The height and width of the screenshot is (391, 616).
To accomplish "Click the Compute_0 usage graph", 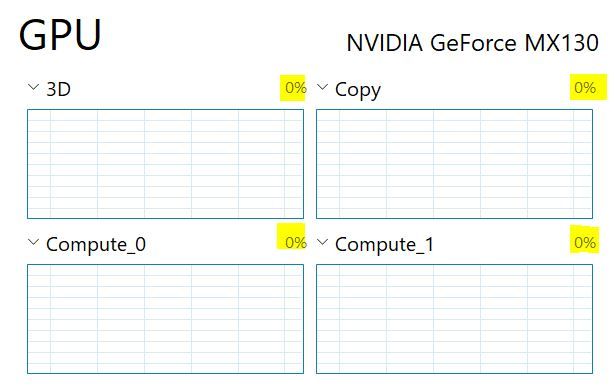I will point(165,319).
